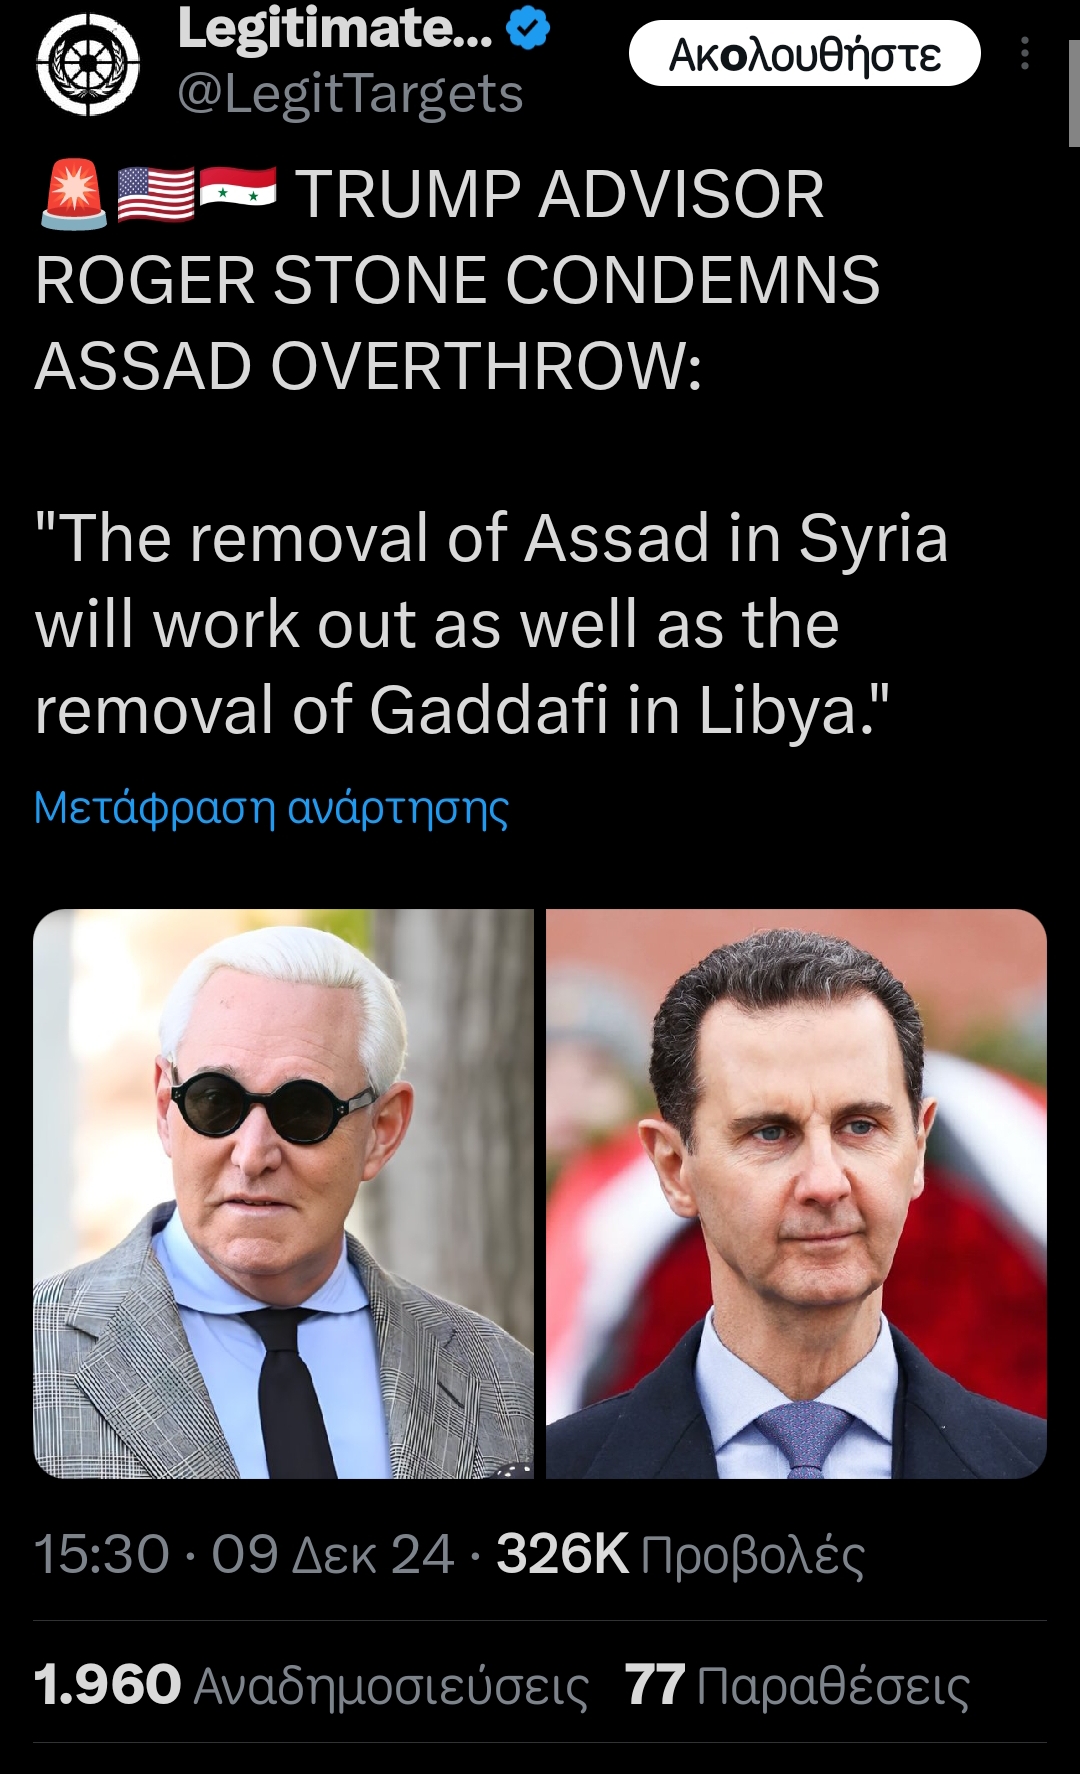View the 326K Προβολές view count
The image size is (1080, 1774).
(680, 1555)
